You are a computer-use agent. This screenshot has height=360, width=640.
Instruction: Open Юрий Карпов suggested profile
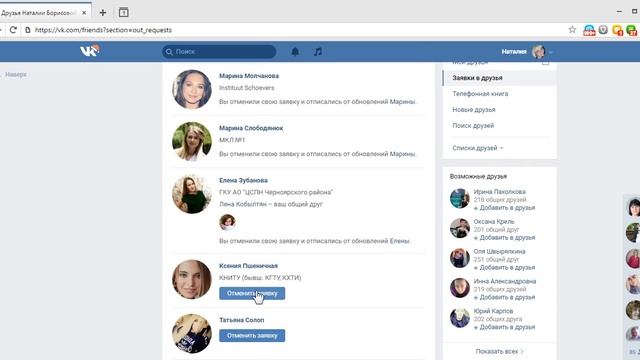493,311
